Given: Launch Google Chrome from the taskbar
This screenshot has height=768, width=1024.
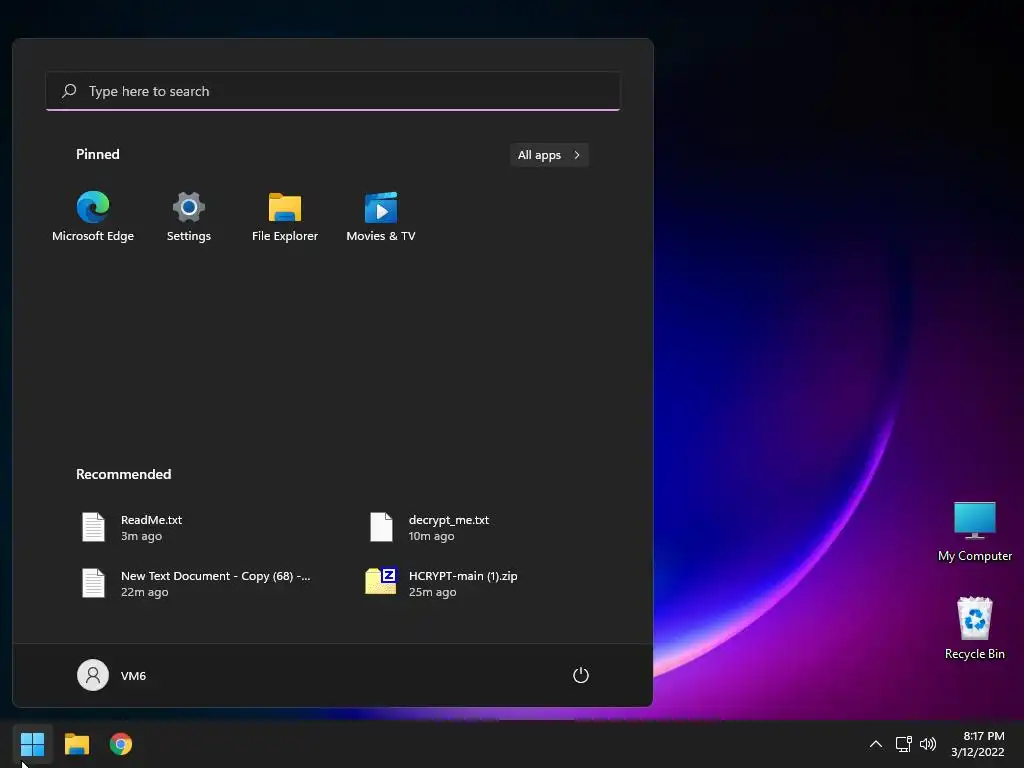Looking at the screenshot, I should point(121,744).
